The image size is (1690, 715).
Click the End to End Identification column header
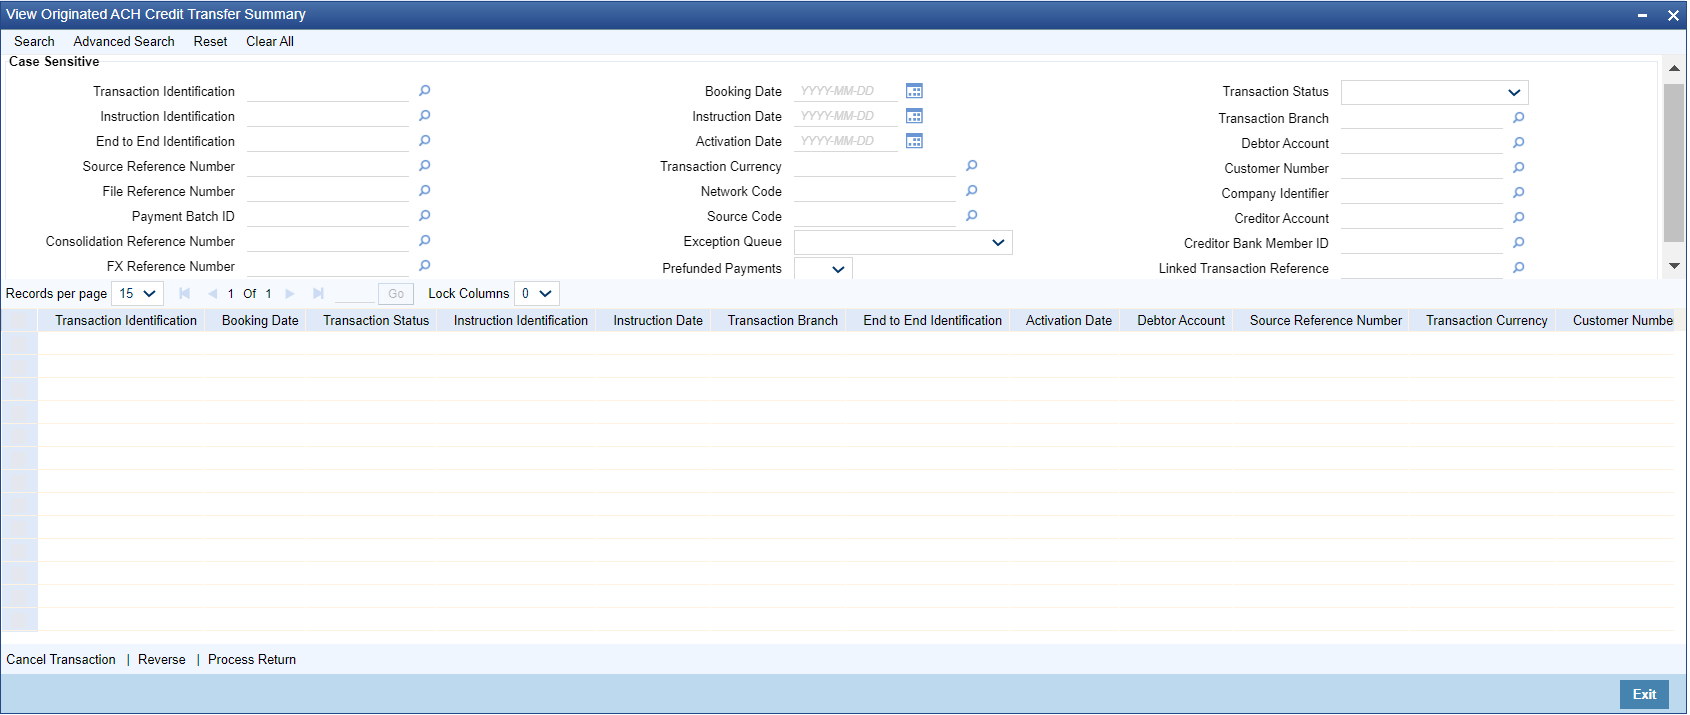tap(933, 321)
